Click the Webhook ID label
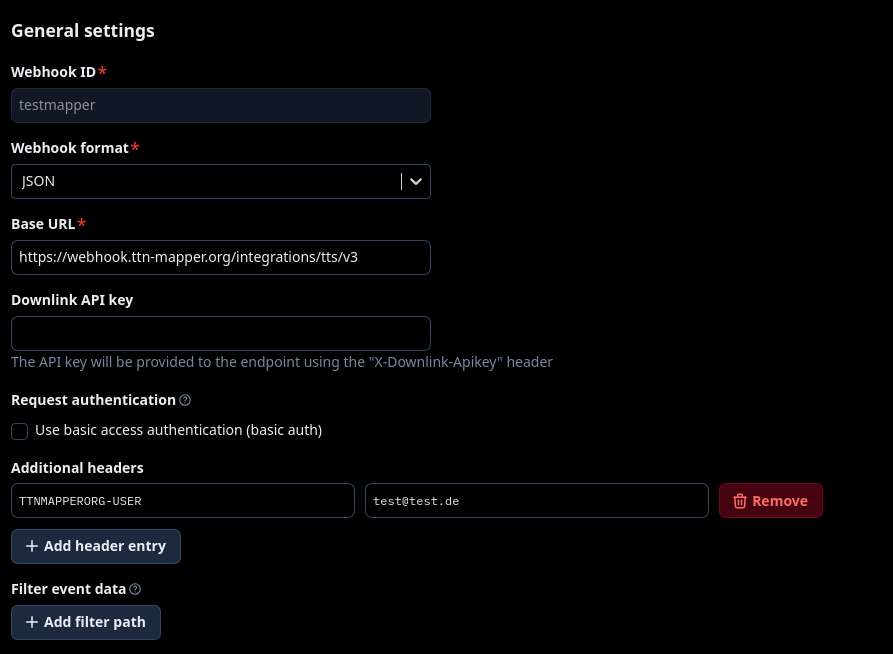The height and width of the screenshot is (654, 893). [x=54, y=72]
